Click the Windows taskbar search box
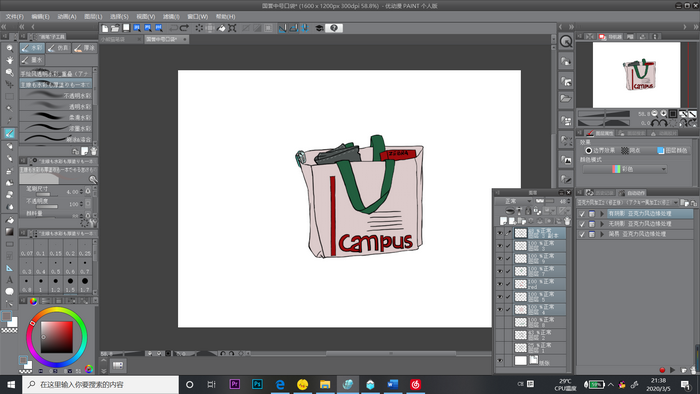 click(x=100, y=384)
